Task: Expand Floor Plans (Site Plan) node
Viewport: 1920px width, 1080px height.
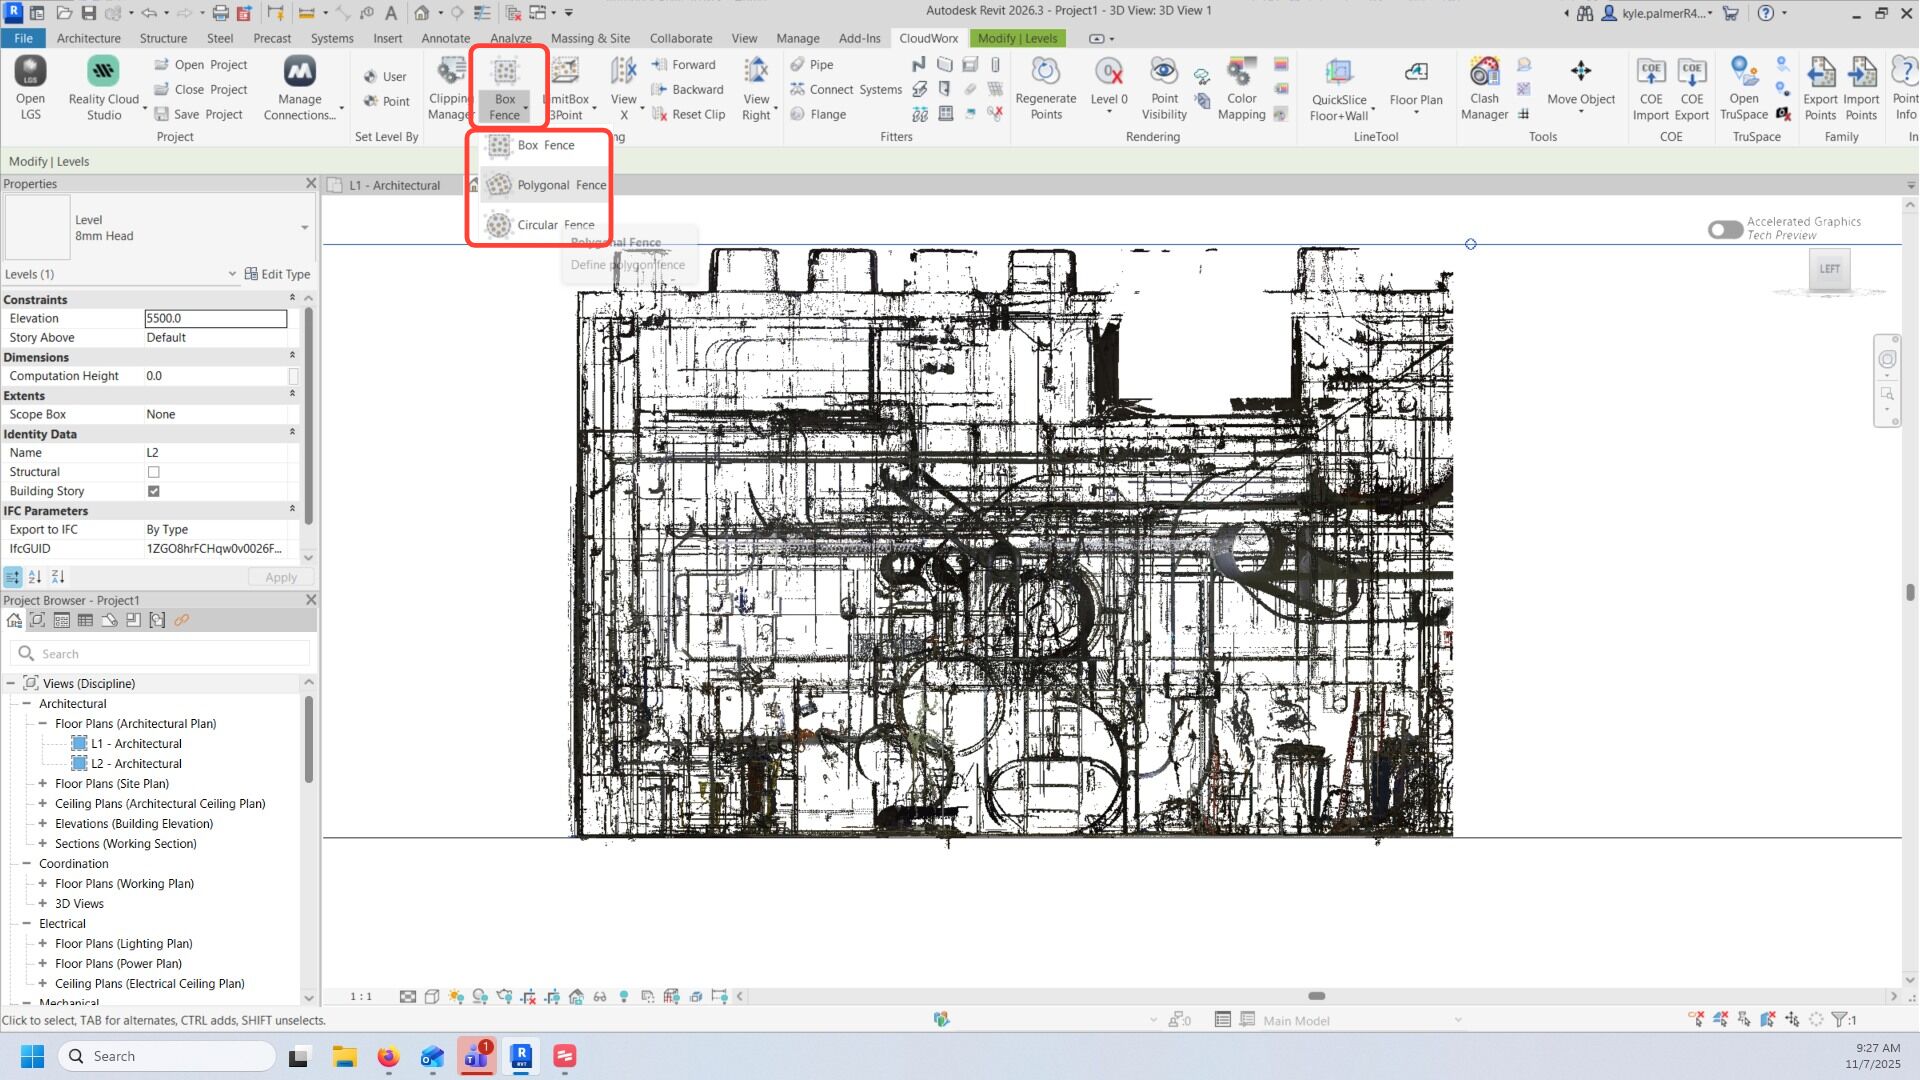Action: pos(43,784)
